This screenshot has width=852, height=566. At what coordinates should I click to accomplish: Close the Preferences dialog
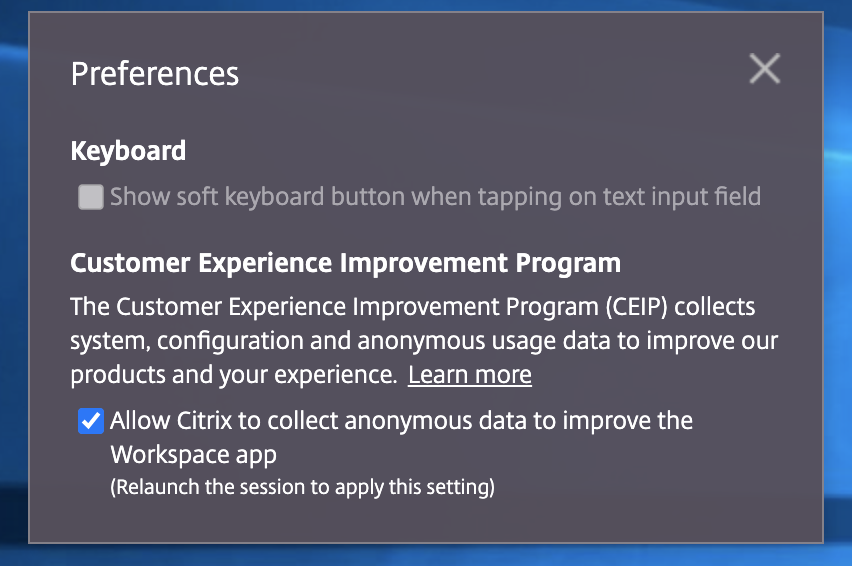(765, 69)
